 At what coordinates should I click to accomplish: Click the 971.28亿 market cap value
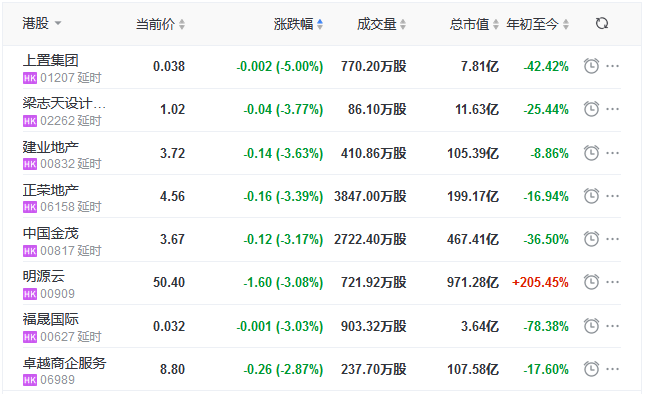pyautogui.click(x=473, y=282)
